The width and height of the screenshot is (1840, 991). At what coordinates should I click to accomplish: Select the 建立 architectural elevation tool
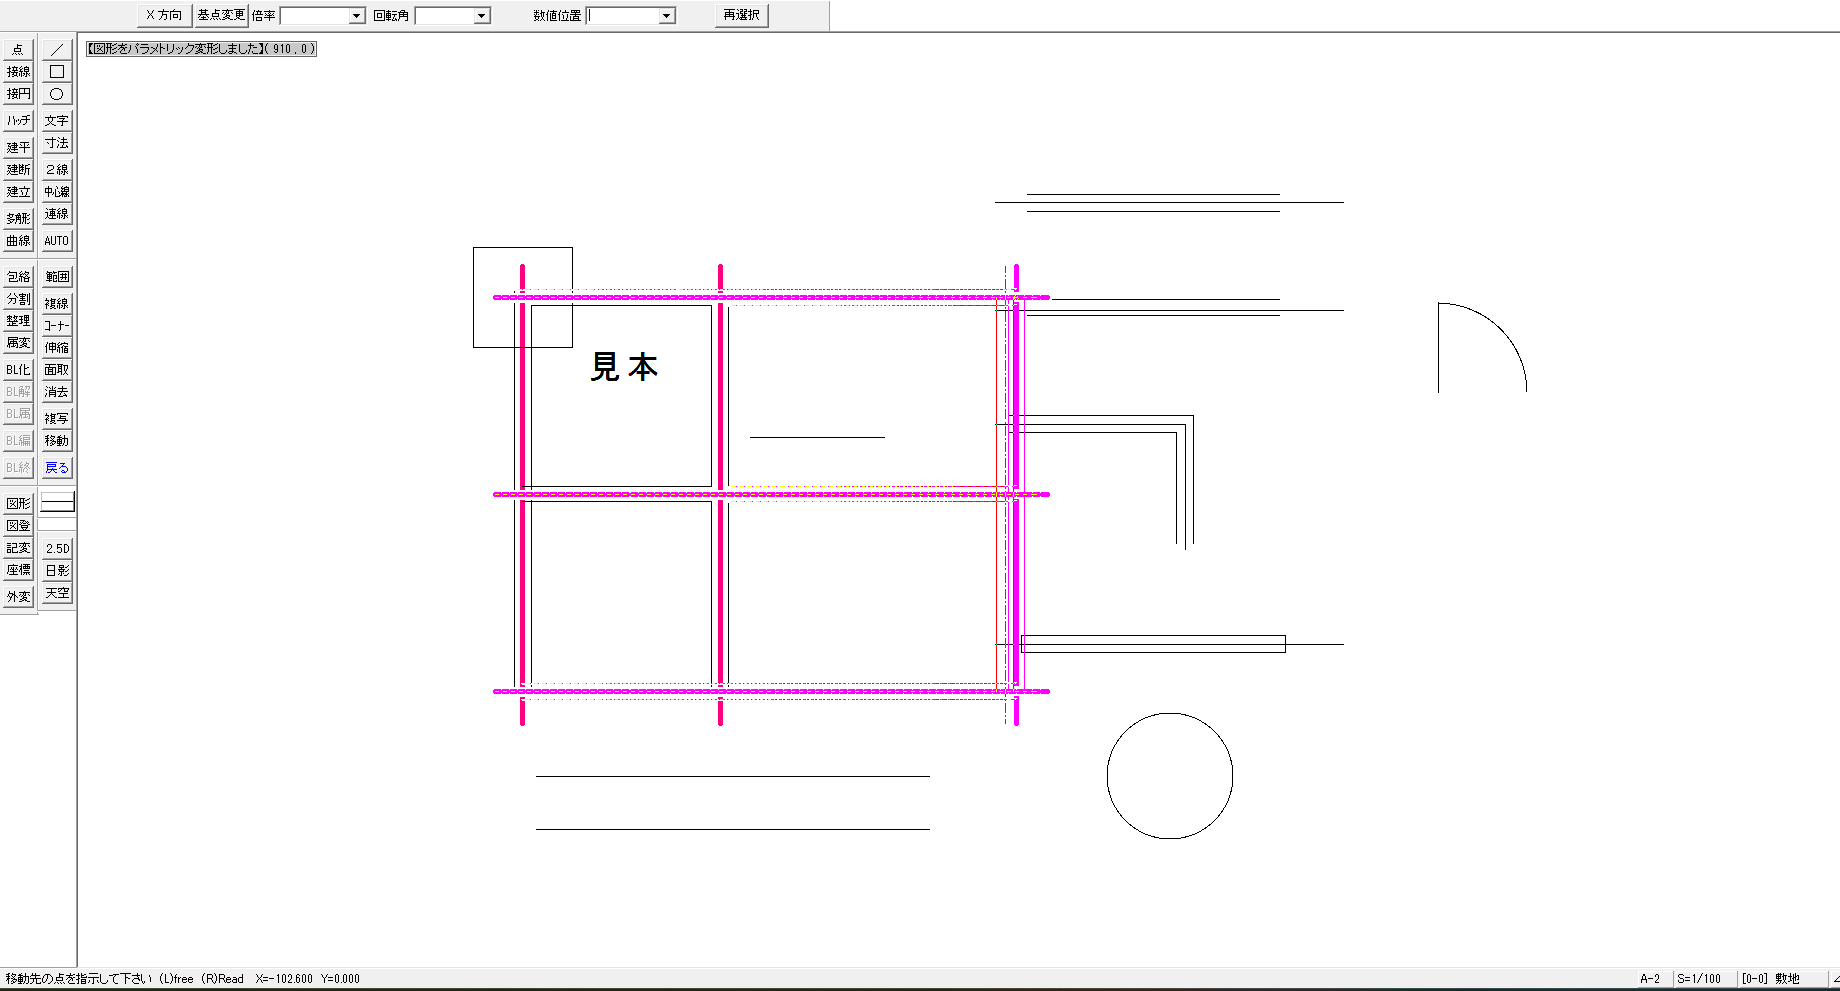[x=18, y=191]
